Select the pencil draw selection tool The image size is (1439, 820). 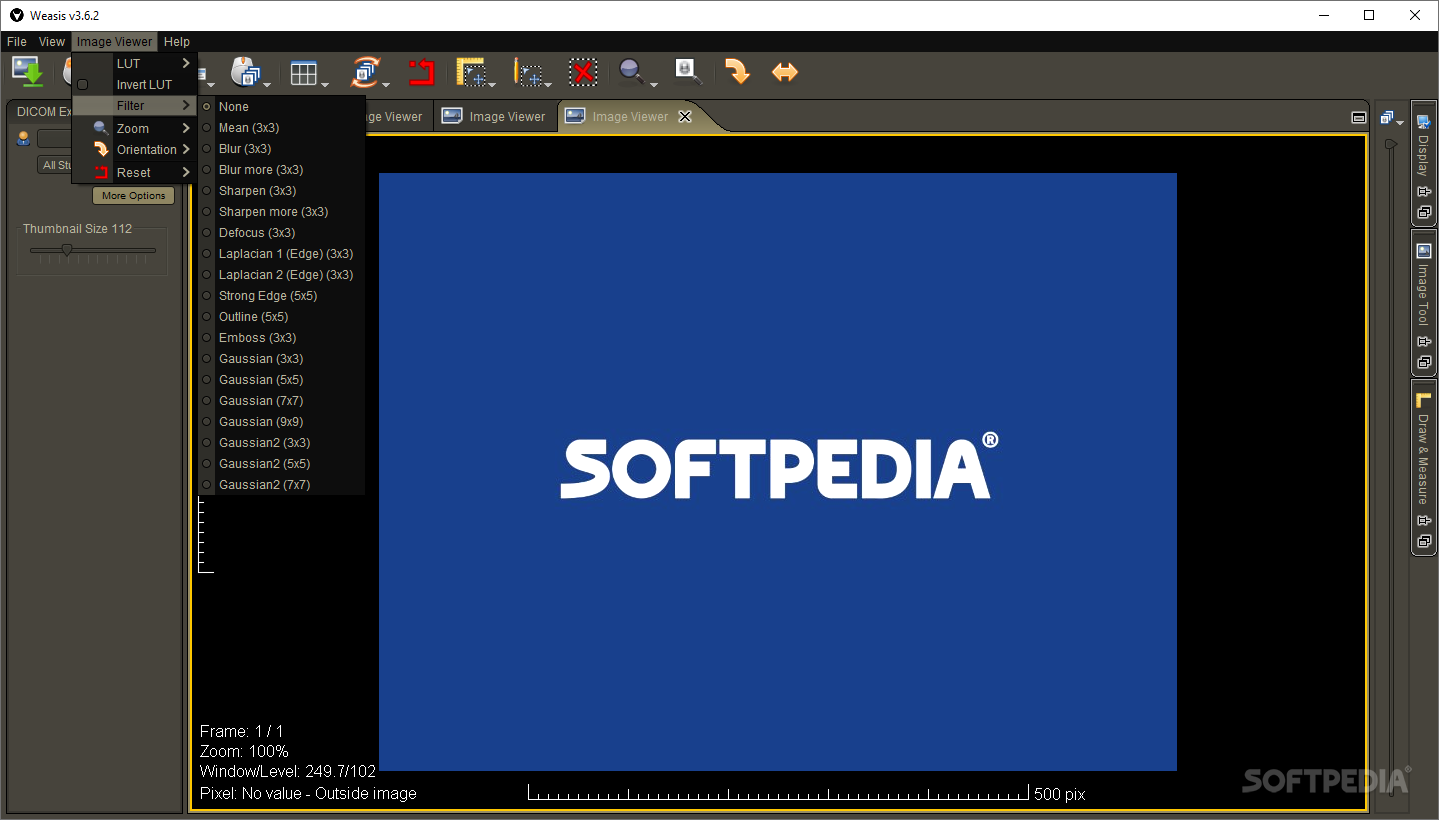coord(528,72)
